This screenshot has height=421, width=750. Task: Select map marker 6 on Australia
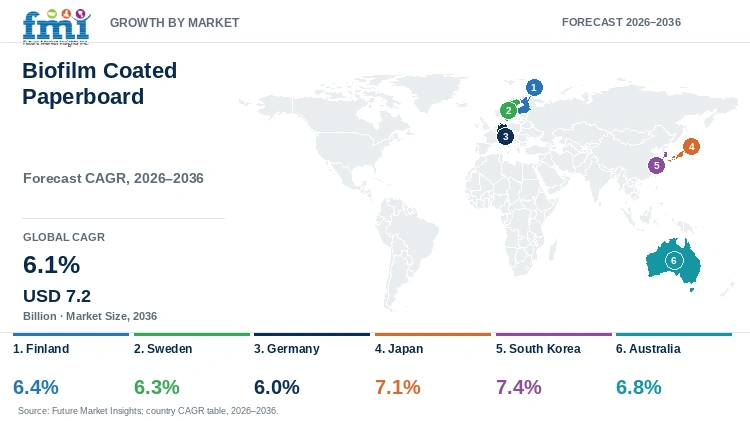tap(674, 261)
